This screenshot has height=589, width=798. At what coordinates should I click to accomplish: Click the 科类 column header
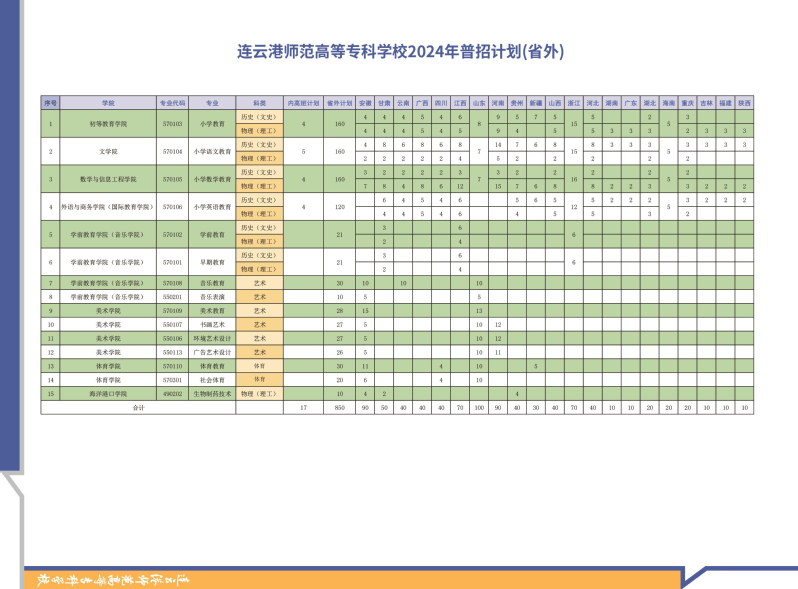tap(259, 103)
